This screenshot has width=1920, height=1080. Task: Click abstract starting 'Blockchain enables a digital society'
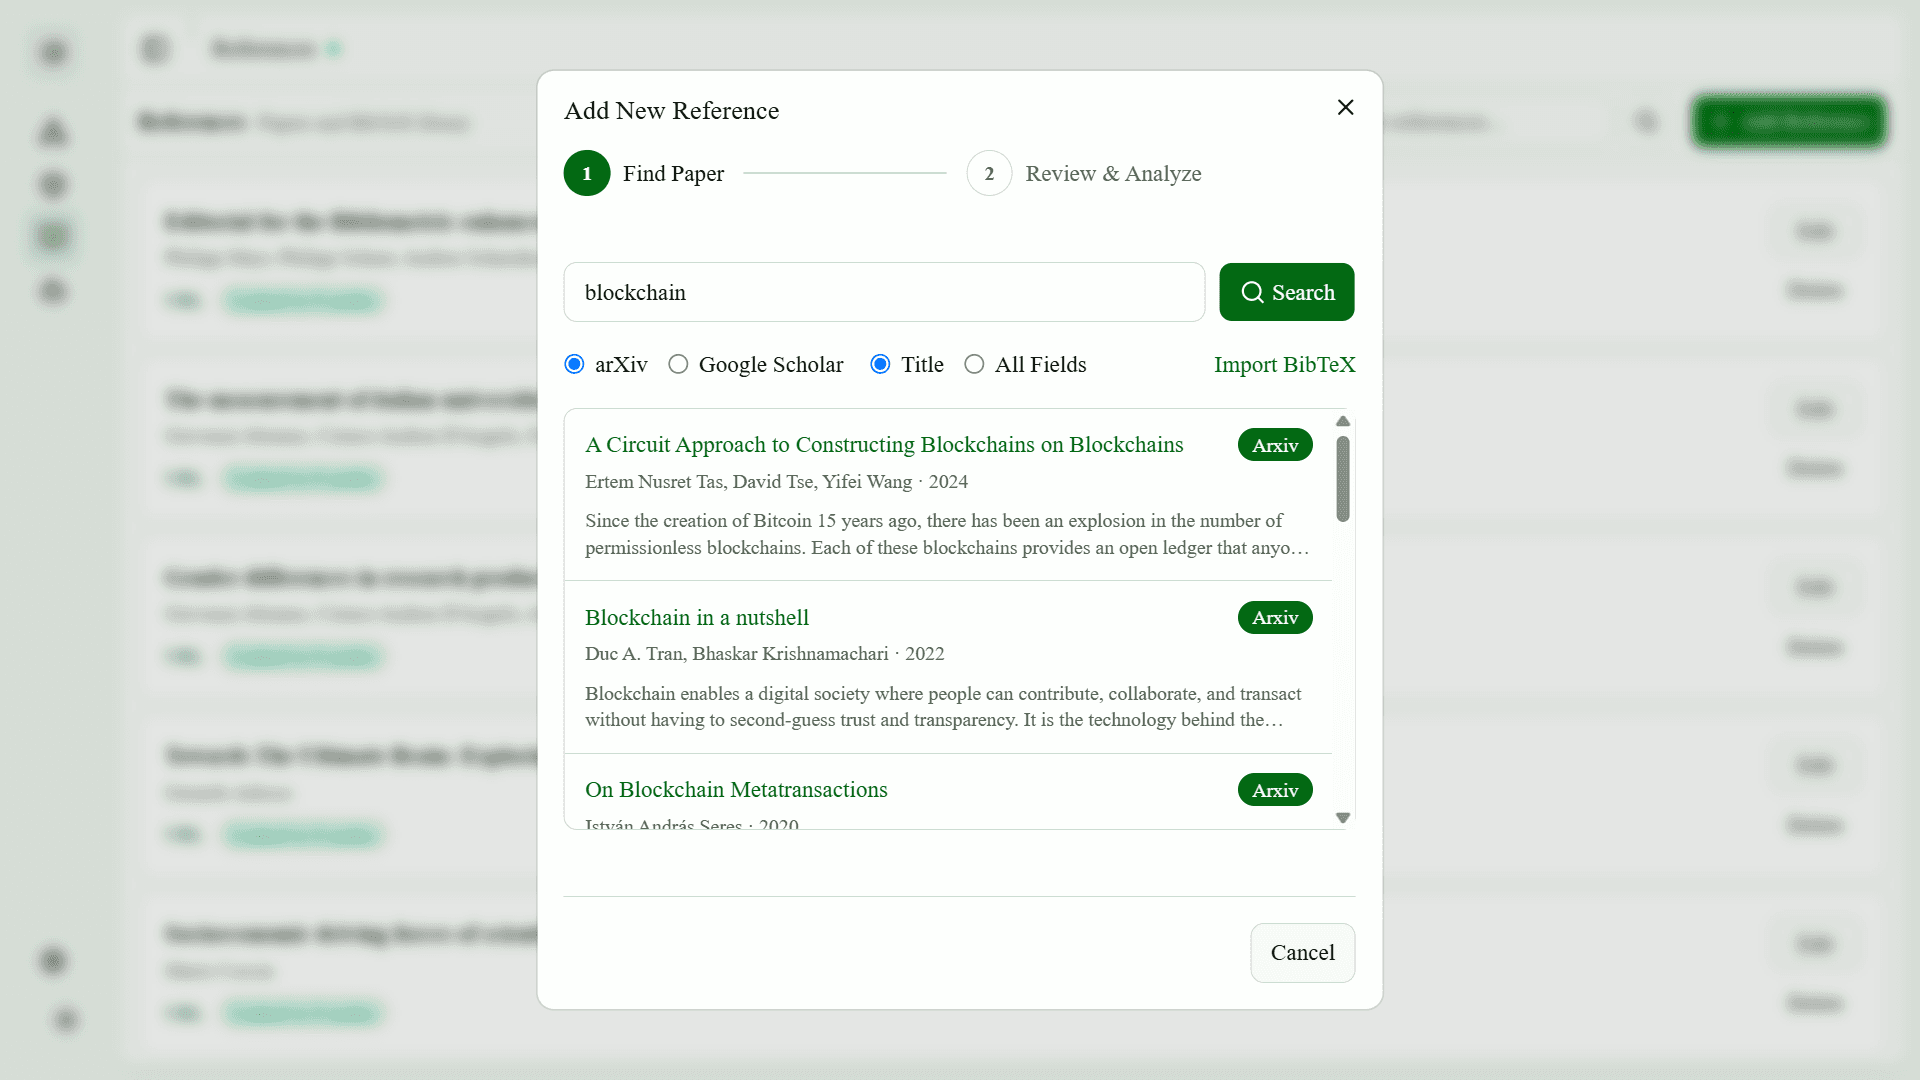943,706
